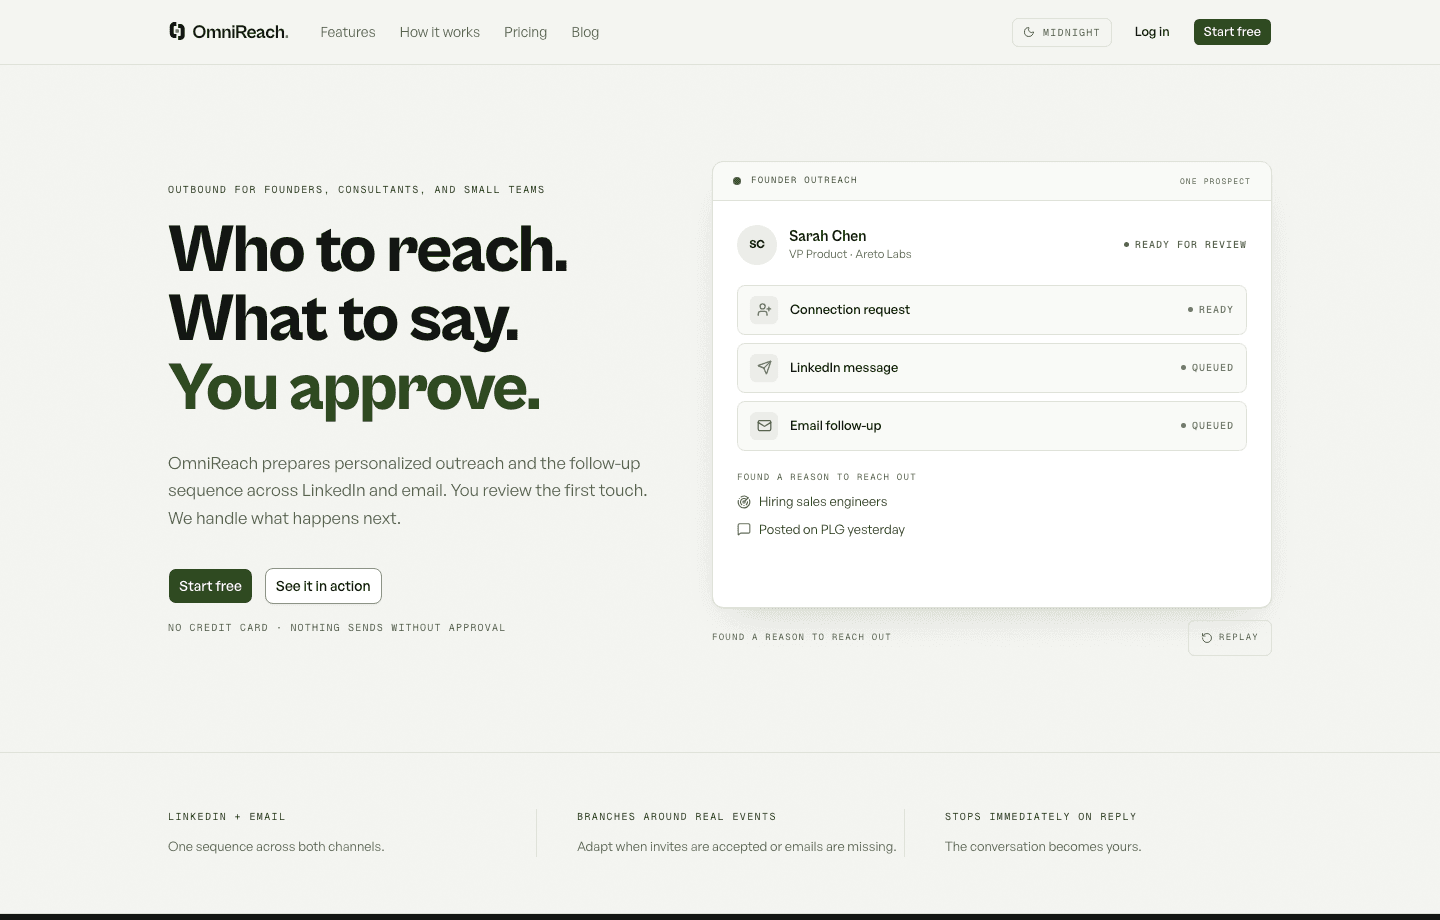1440x920 pixels.
Task: Click the target icon beside Hiring sales engineers
Action: pos(744,502)
